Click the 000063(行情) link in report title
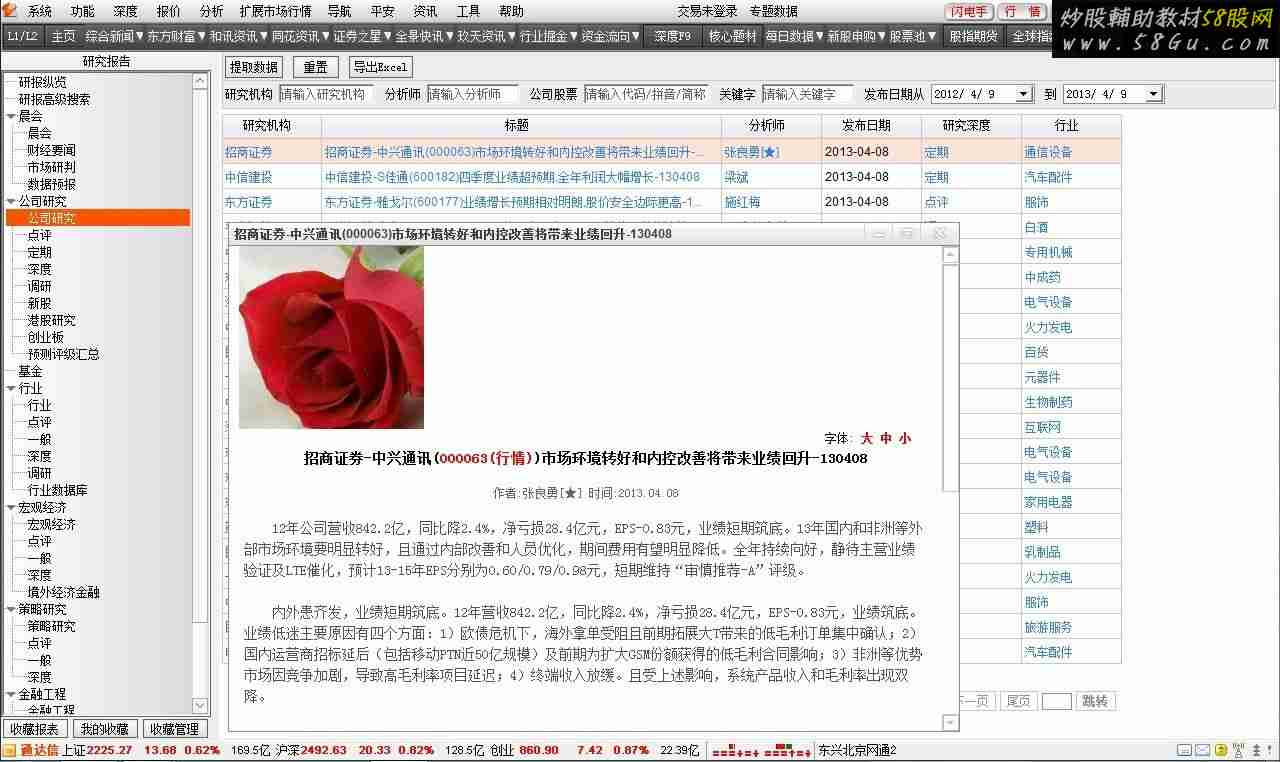 click(x=484, y=458)
